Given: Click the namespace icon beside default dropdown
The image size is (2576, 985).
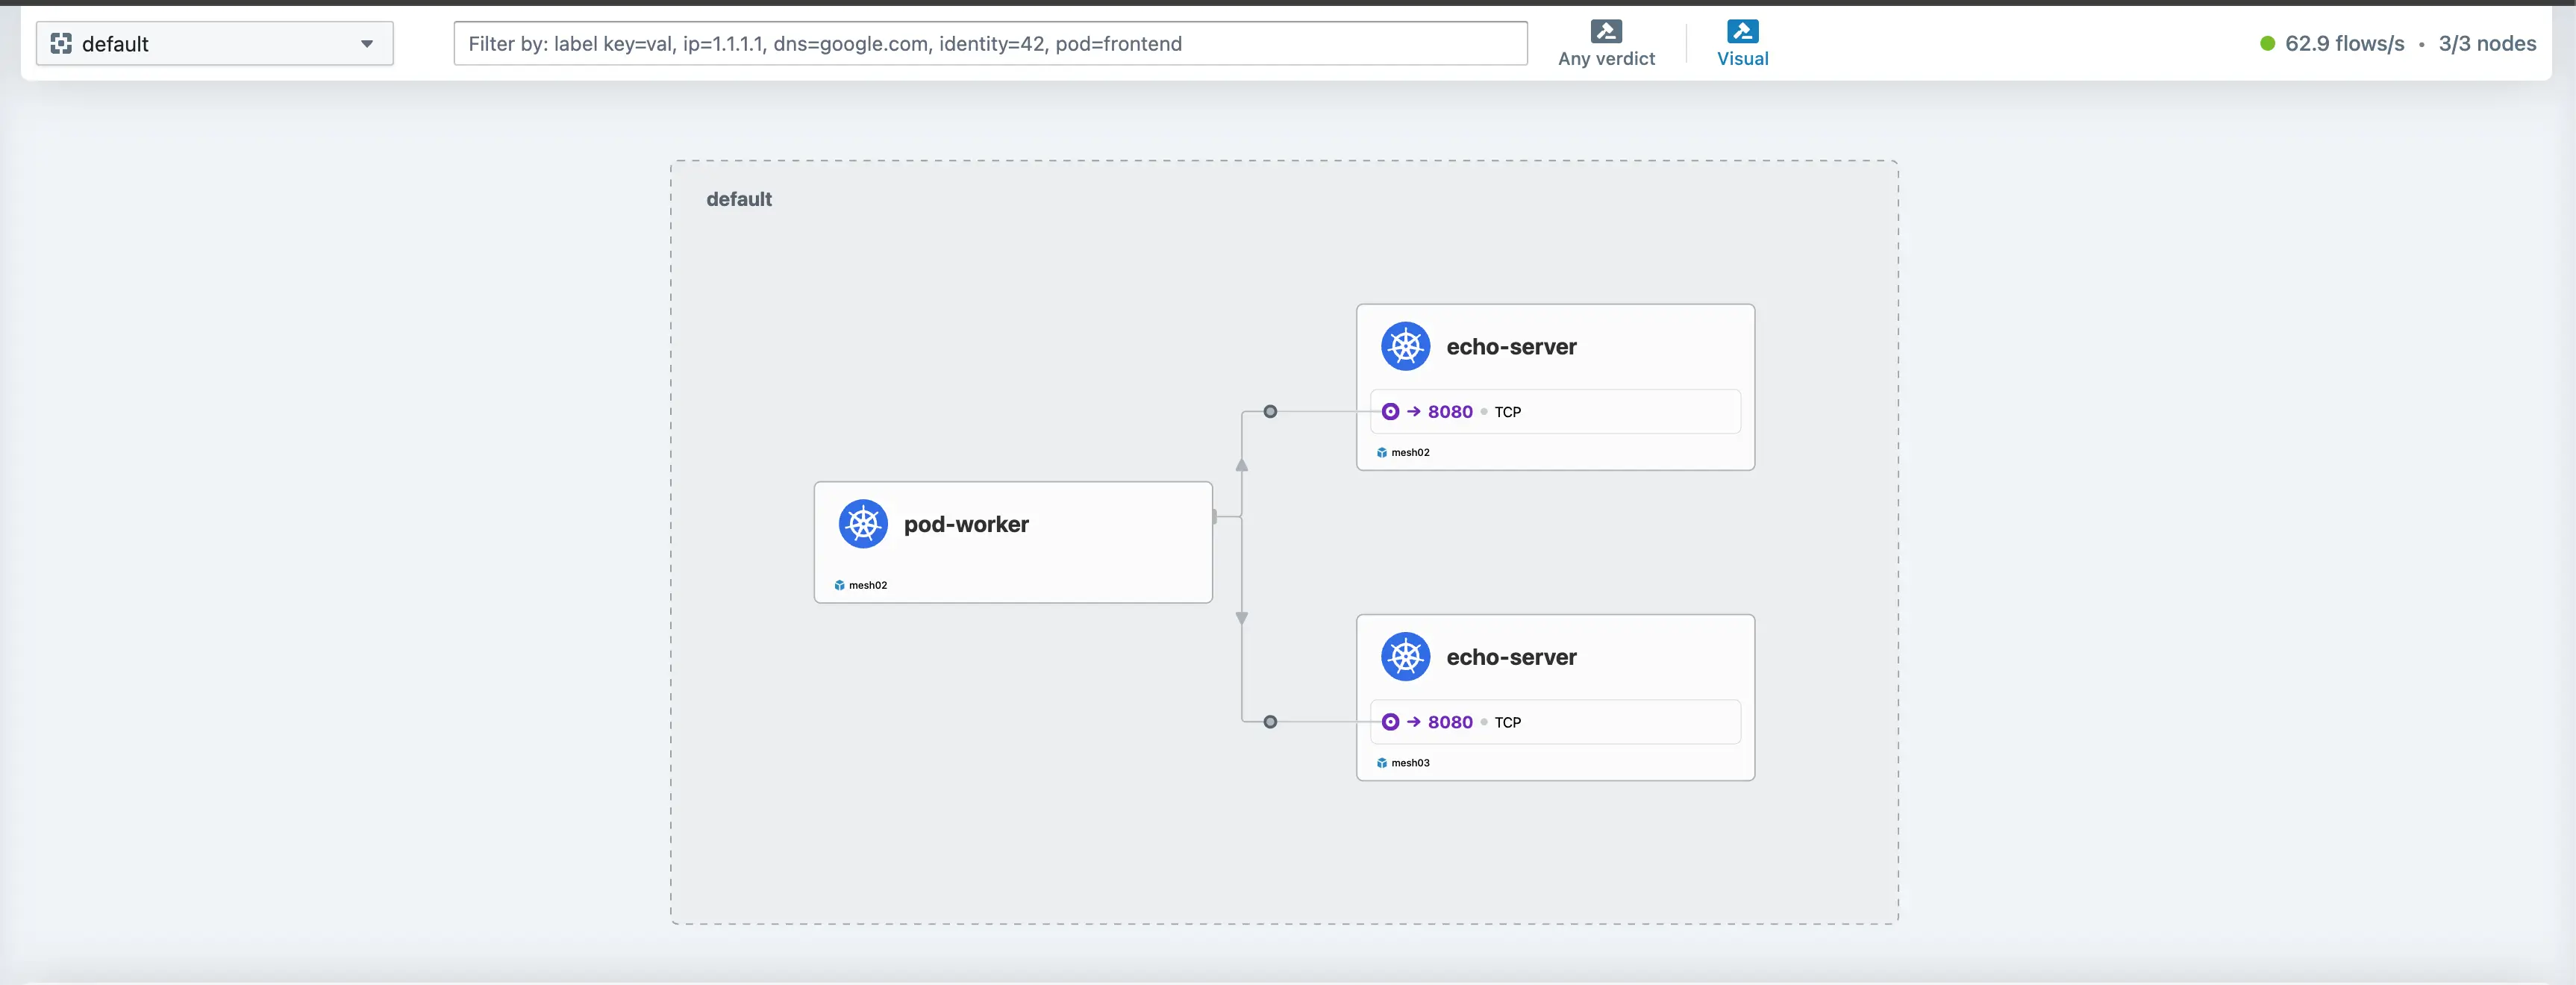Looking at the screenshot, I should coord(61,43).
